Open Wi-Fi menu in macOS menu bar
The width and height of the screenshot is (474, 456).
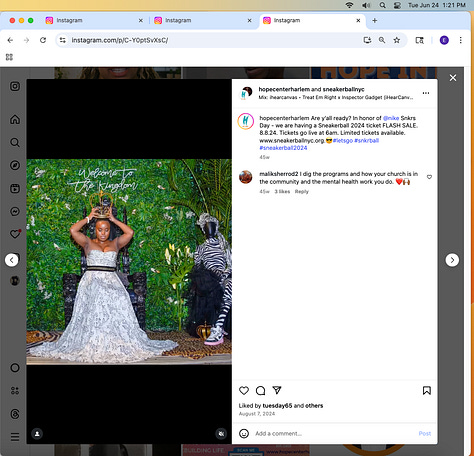click(x=349, y=5)
